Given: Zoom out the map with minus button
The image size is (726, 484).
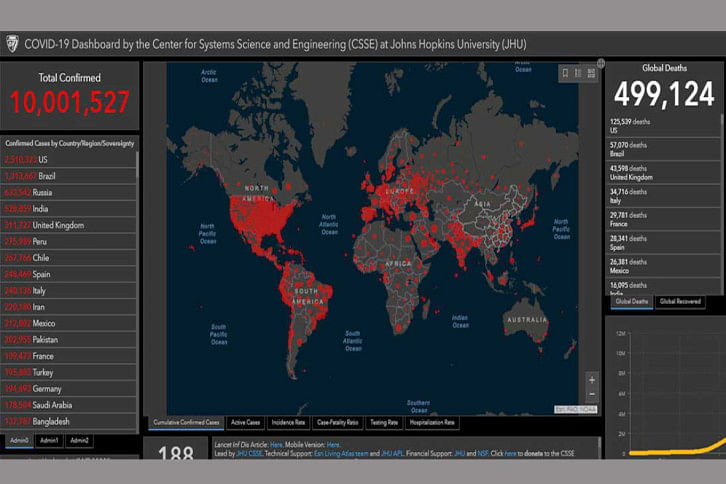Looking at the screenshot, I should pos(592,394).
